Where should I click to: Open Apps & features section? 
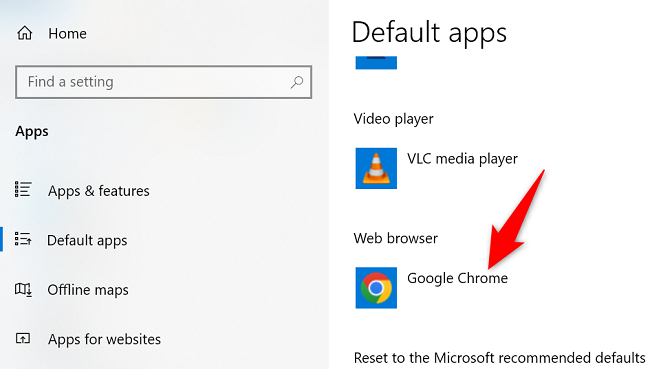click(x=99, y=191)
